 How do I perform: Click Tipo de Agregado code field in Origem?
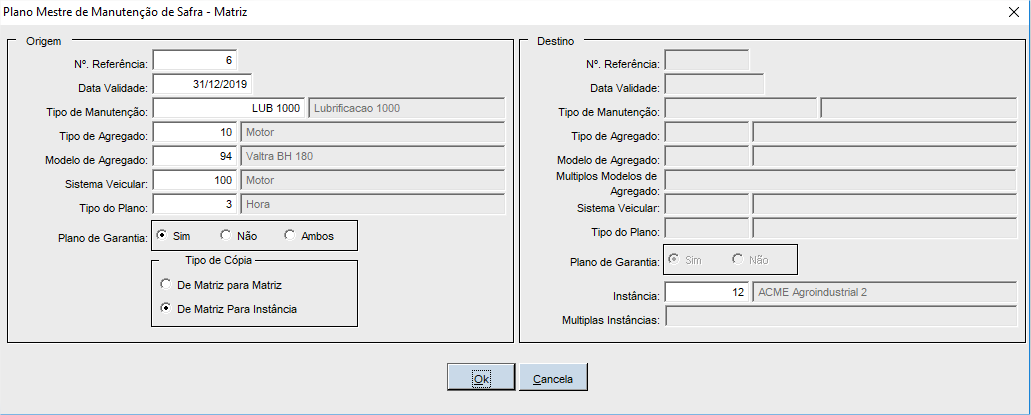coord(194,132)
